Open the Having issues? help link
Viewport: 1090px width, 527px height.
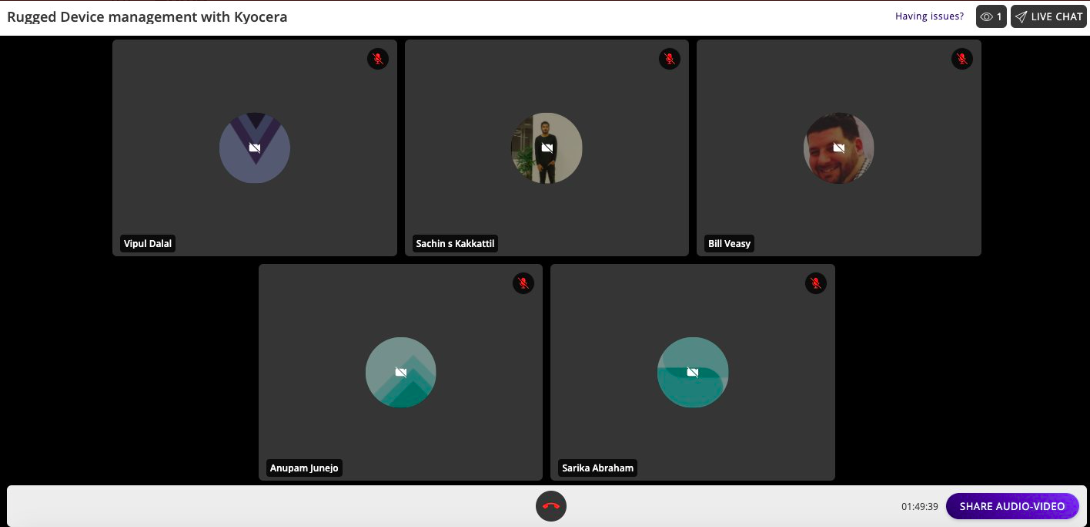[x=929, y=17]
